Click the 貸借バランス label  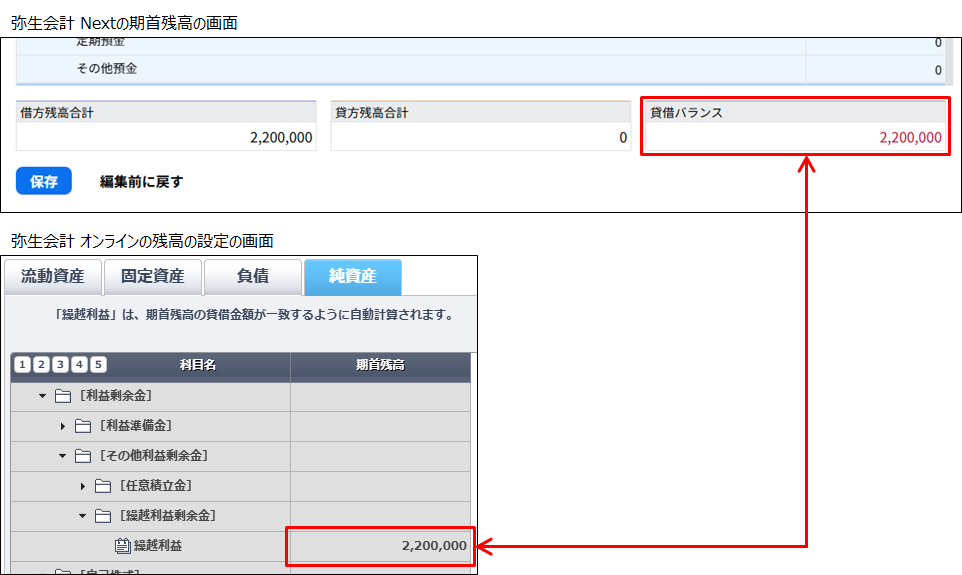(687, 113)
